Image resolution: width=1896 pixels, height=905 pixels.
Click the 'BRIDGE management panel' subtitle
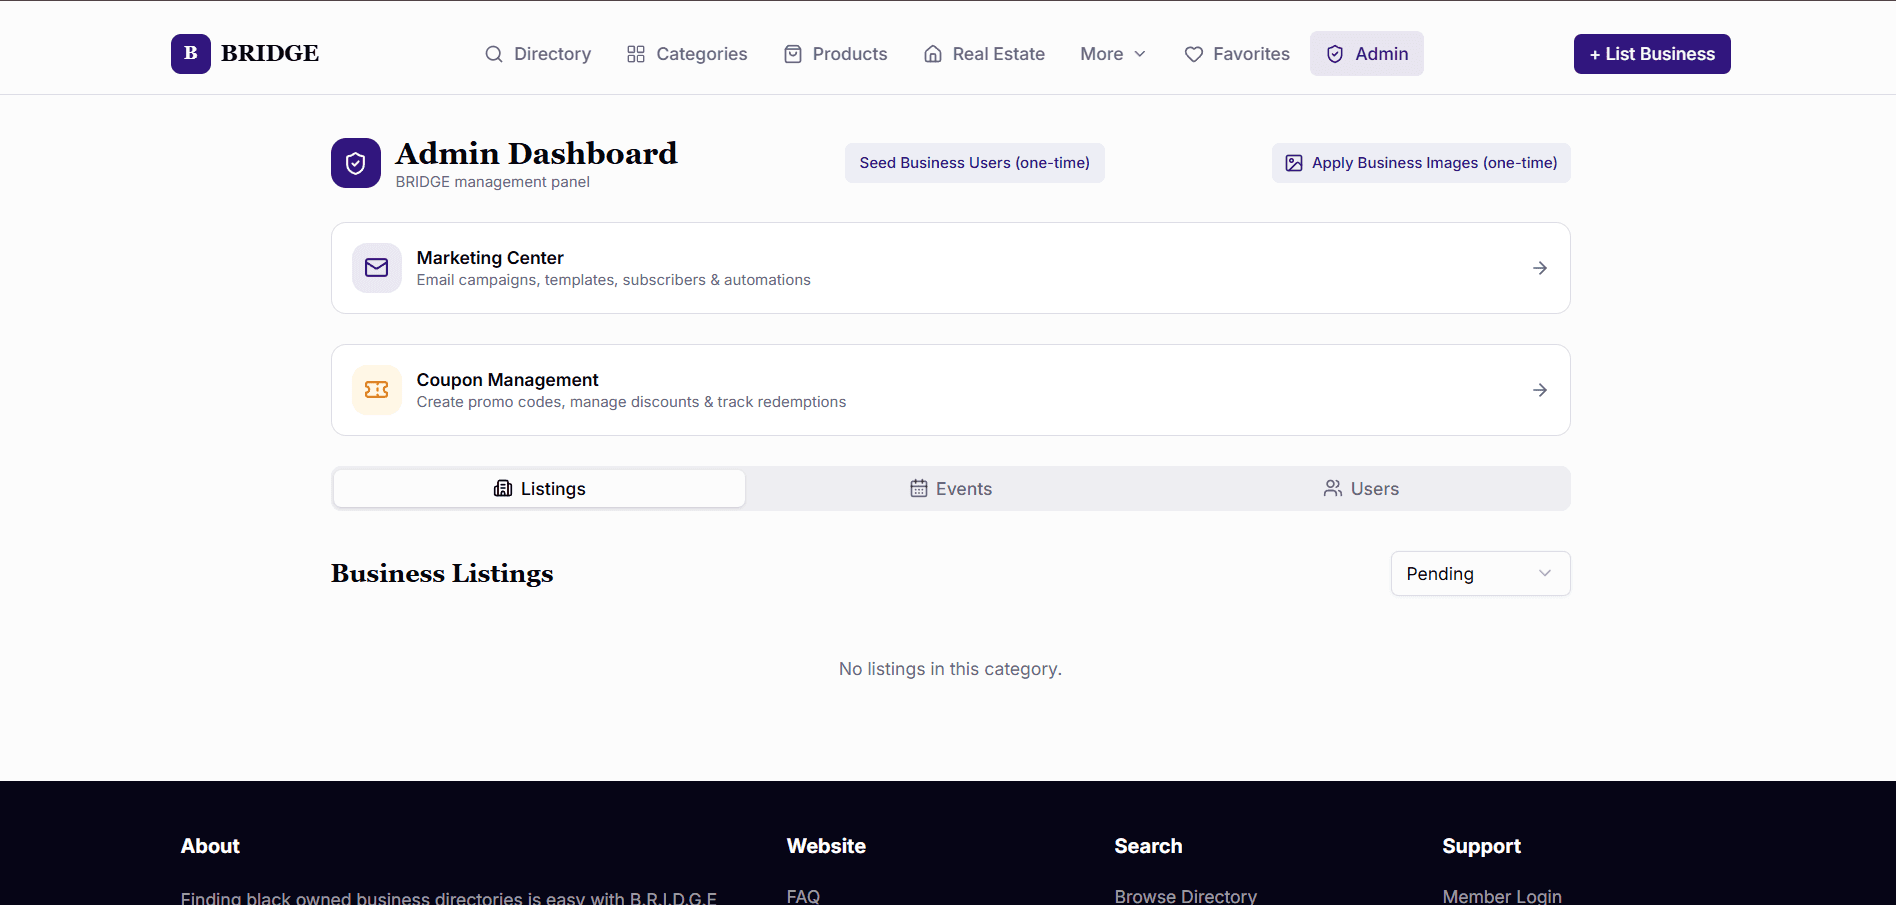492,182
